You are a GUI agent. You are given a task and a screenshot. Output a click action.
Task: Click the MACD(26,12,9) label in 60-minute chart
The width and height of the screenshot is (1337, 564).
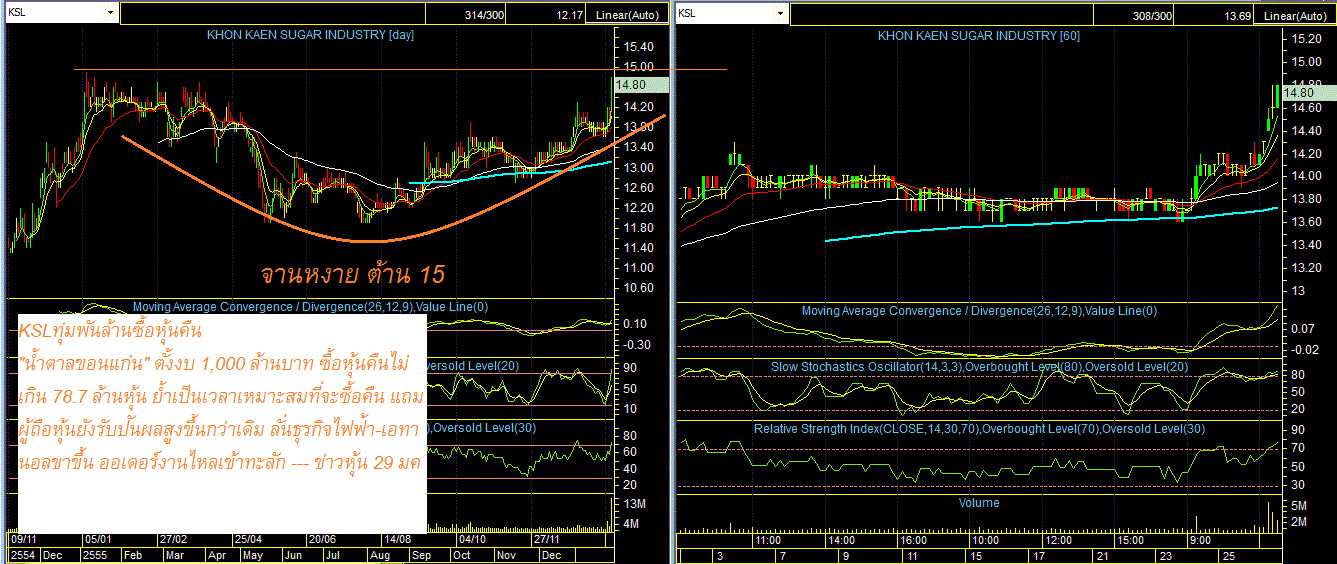coord(979,311)
